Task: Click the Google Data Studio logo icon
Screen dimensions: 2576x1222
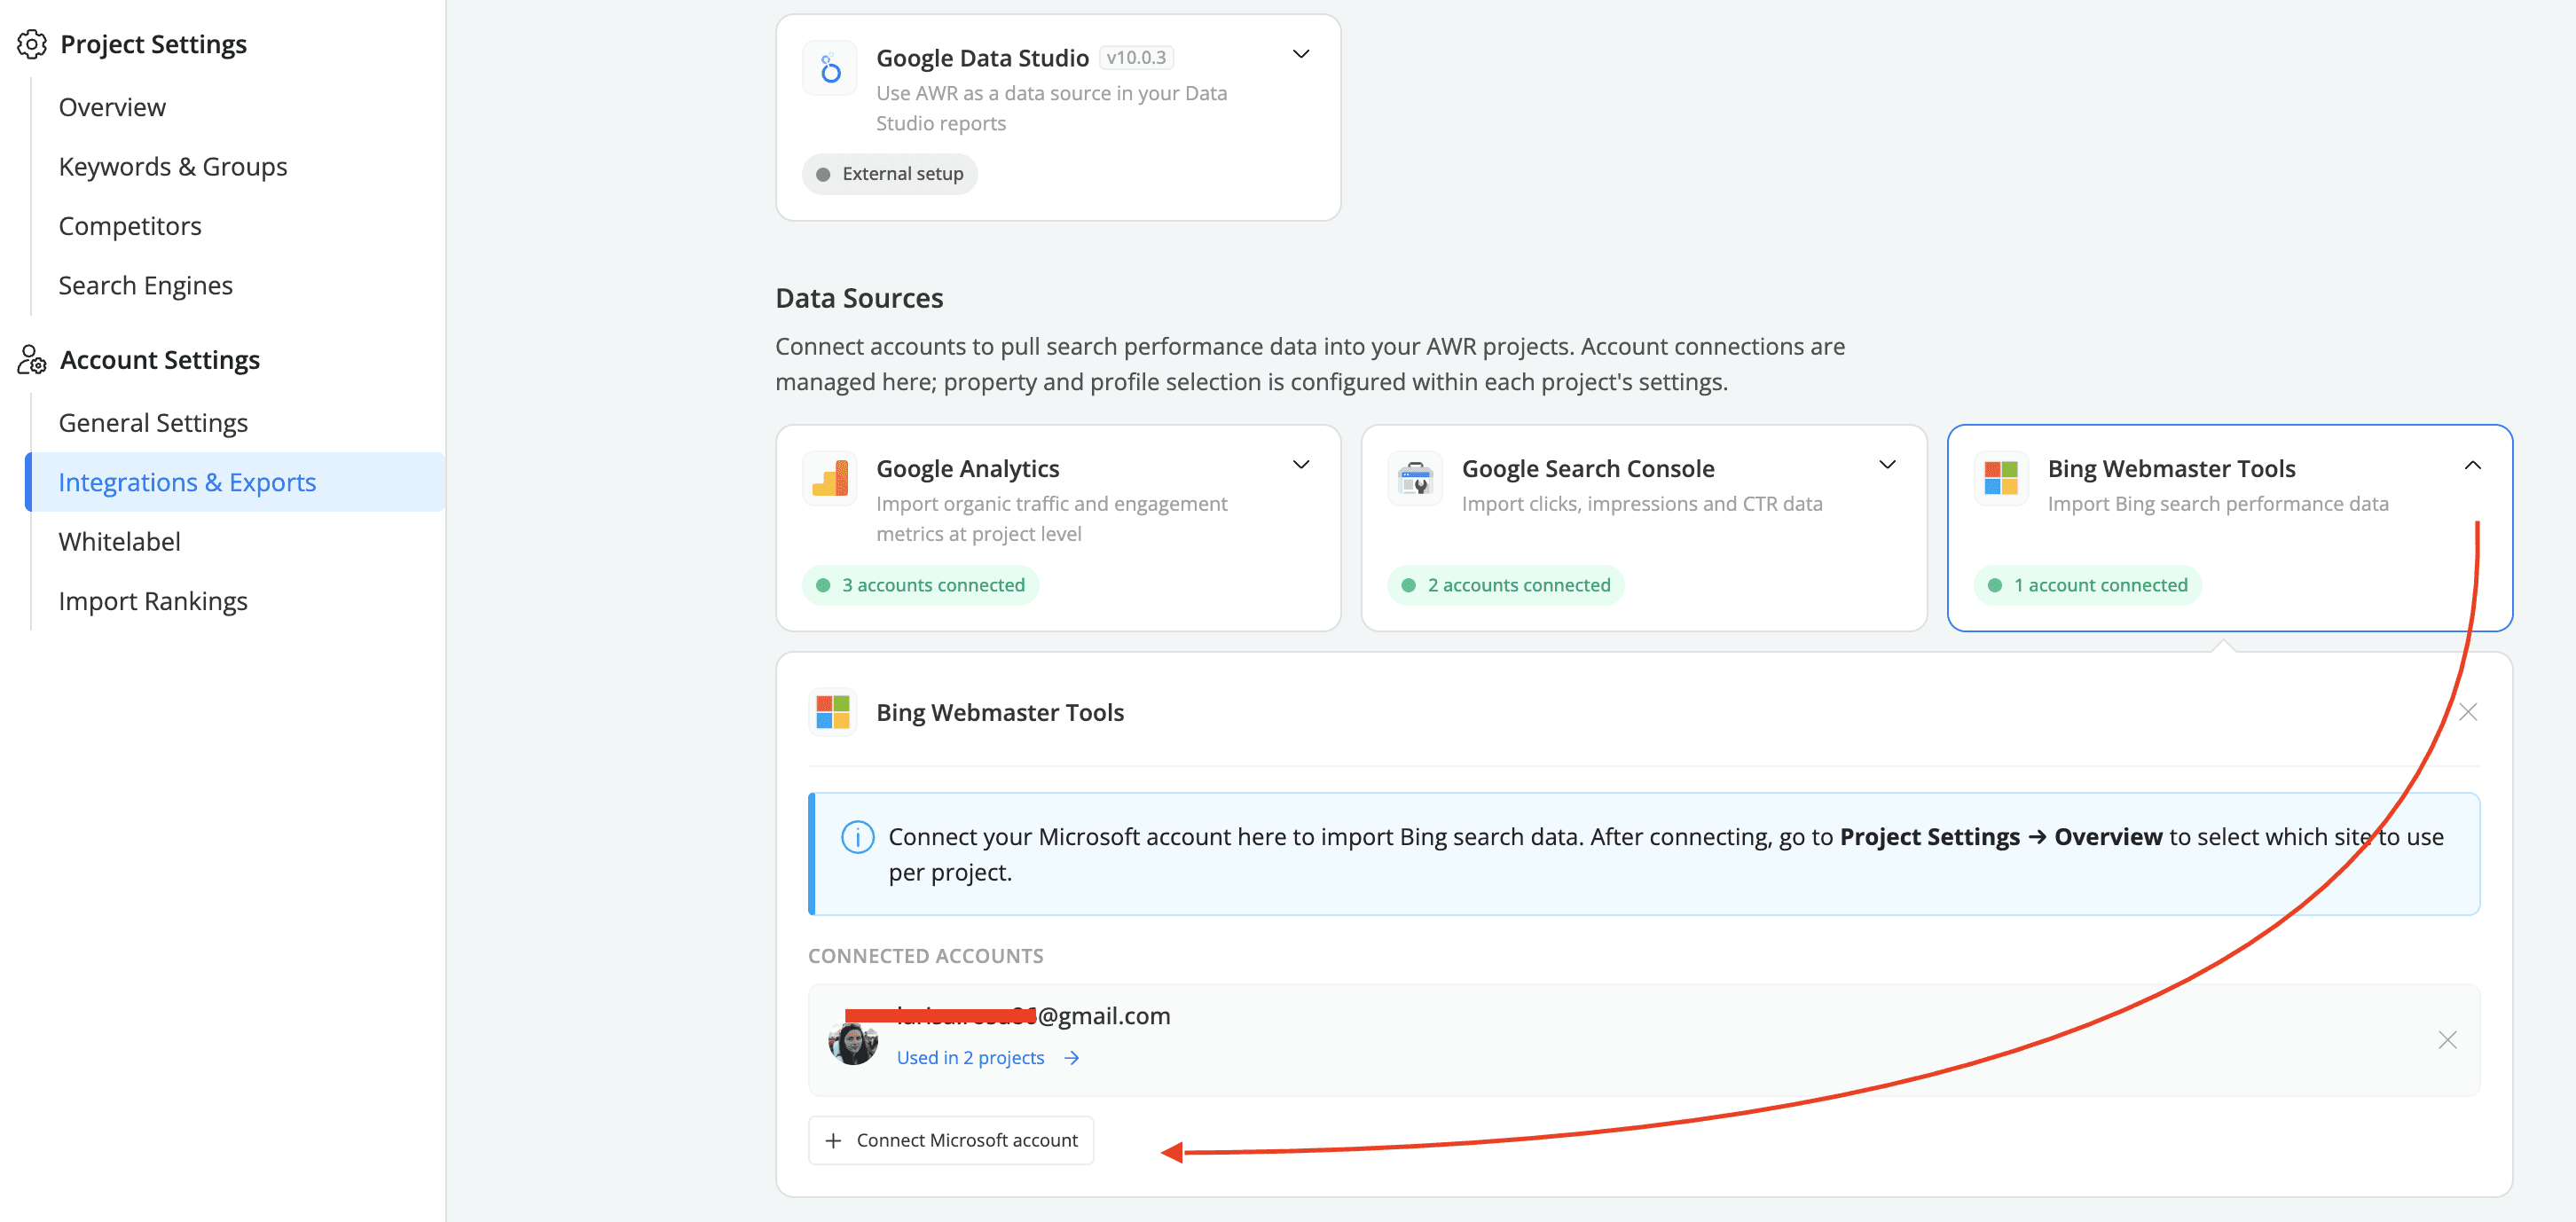Action: (x=830, y=68)
